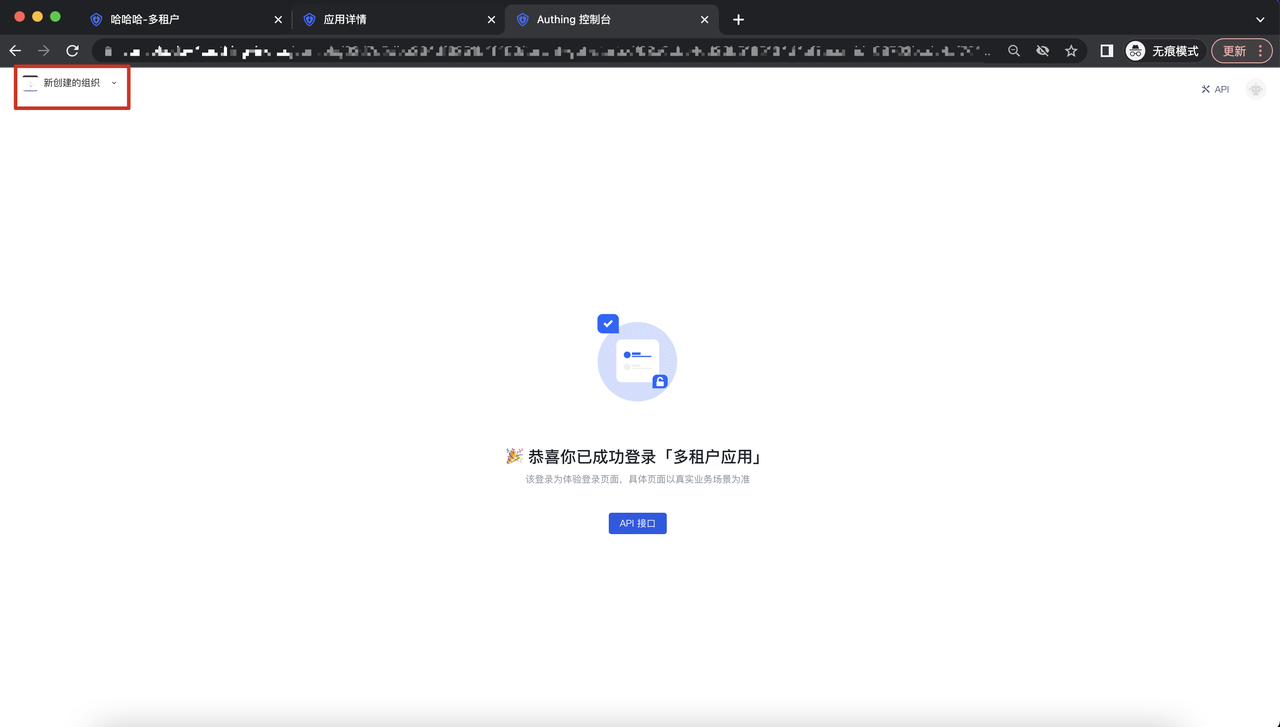Go back to the previous page

(x=15, y=51)
